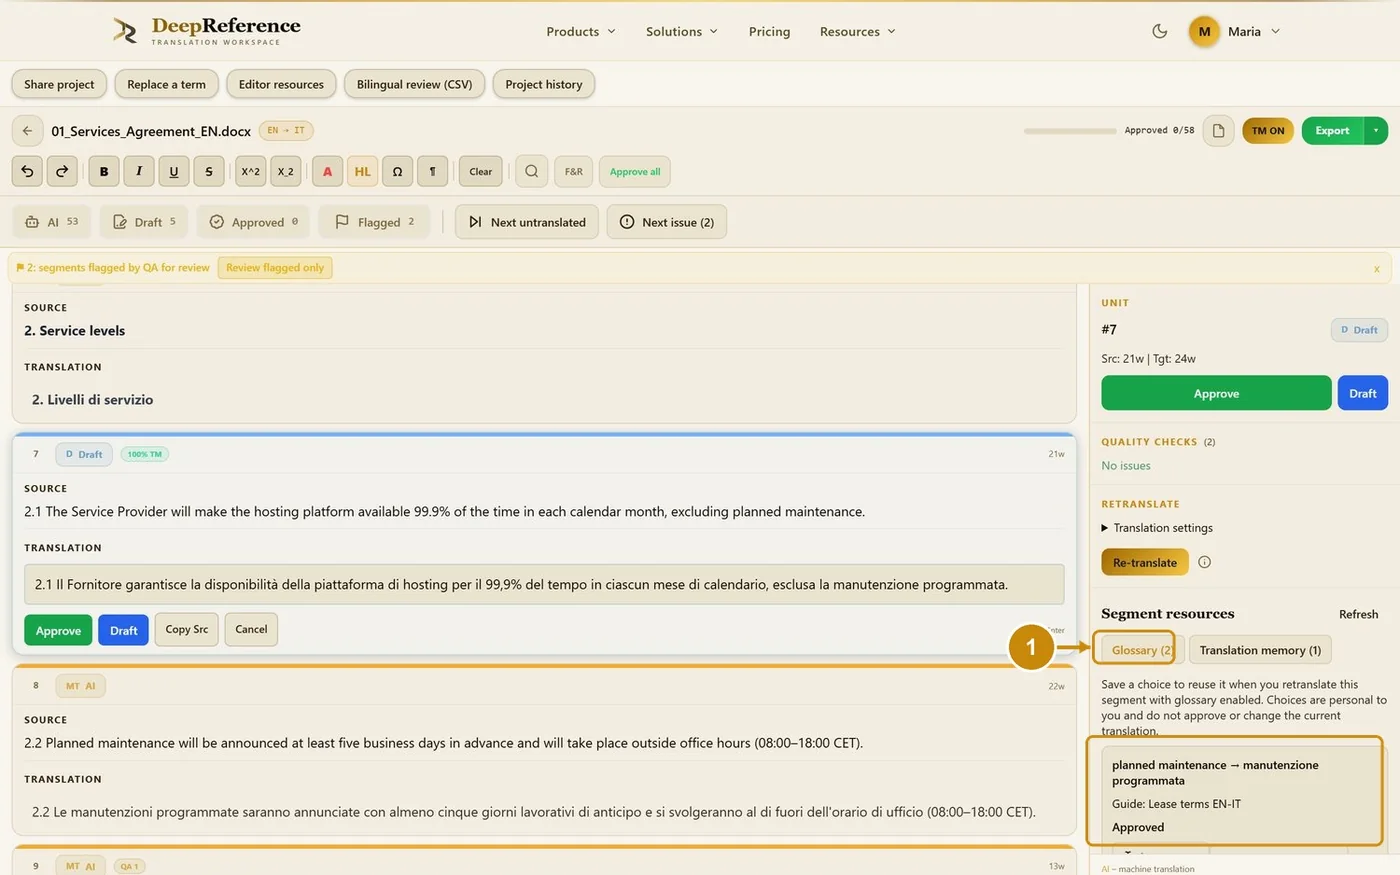The height and width of the screenshot is (875, 1400).
Task: Jump to Next untranslated segment
Action: point(527,222)
